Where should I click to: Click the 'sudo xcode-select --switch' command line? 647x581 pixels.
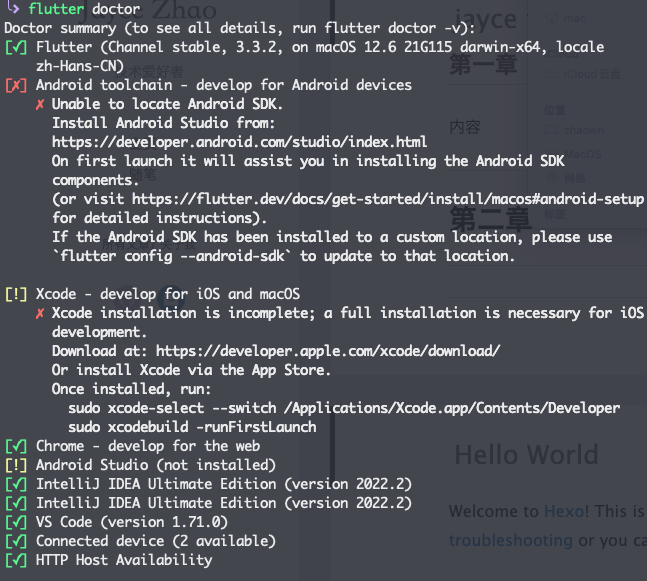[344, 408]
